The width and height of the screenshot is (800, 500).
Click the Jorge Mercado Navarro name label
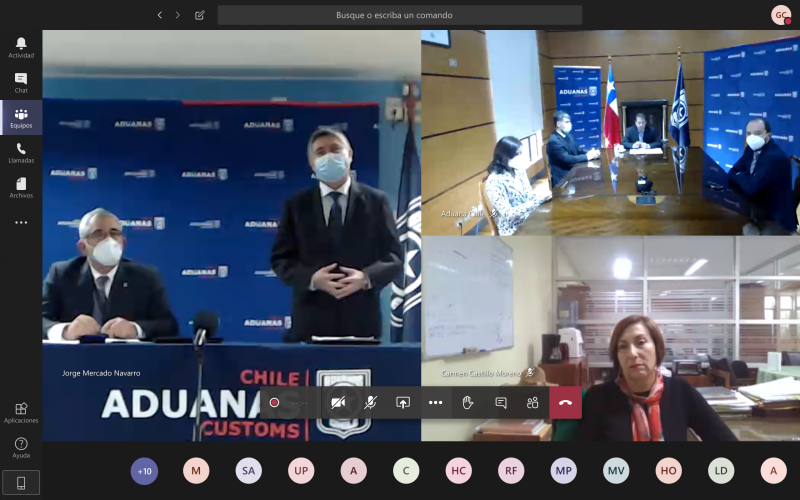101,373
